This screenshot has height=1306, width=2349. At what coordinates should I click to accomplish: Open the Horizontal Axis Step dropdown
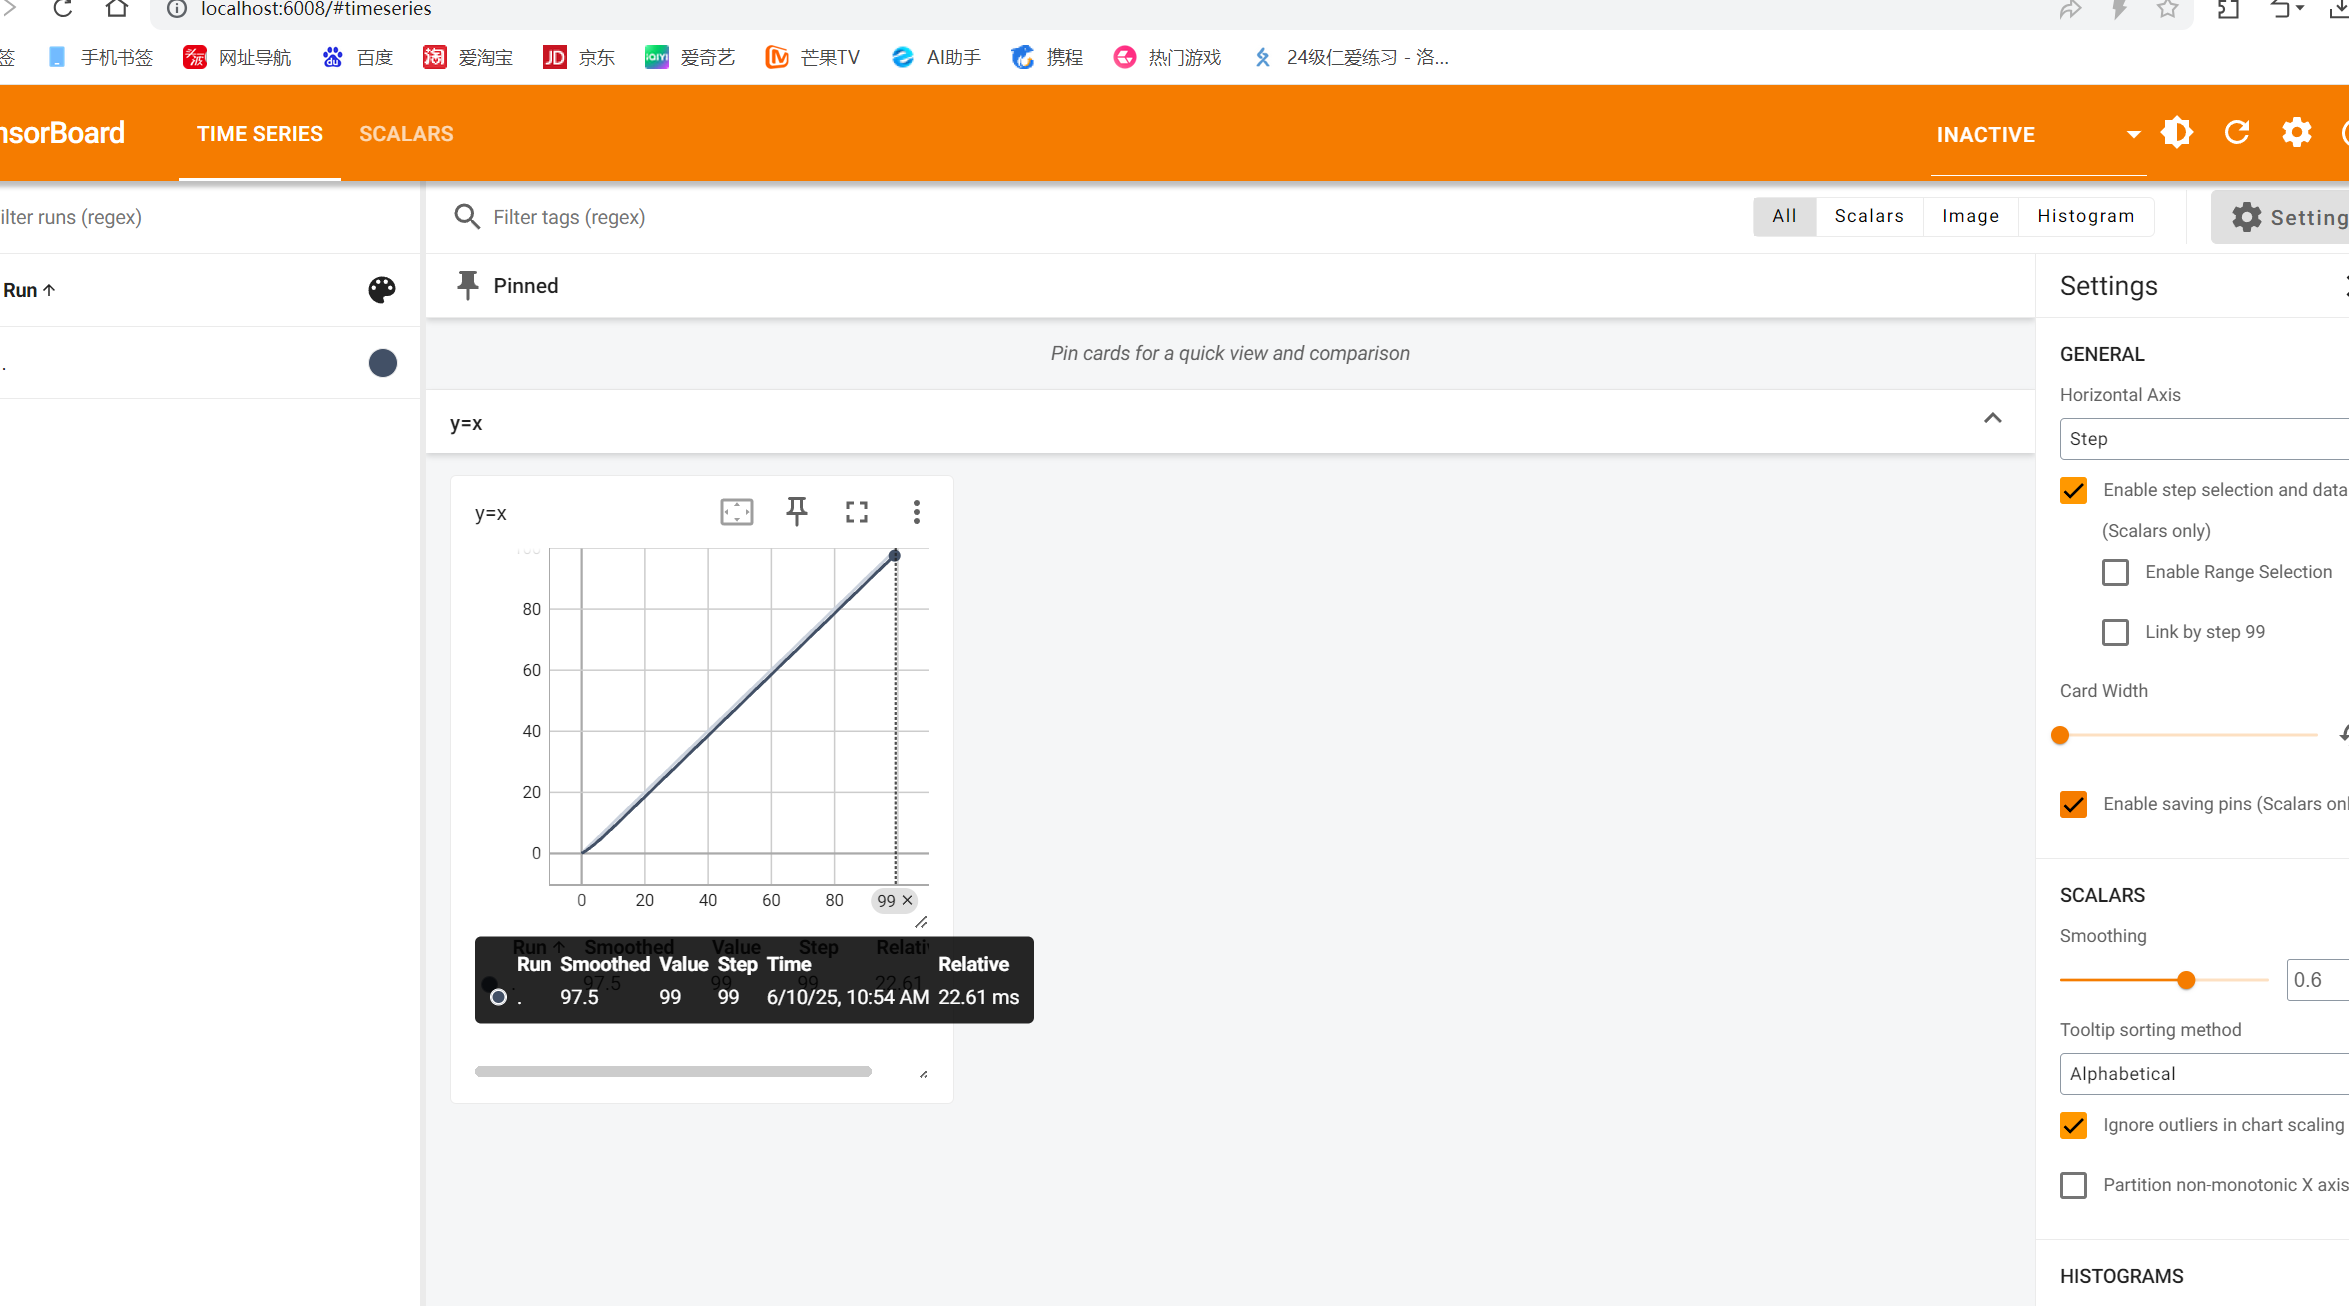[2204, 439]
